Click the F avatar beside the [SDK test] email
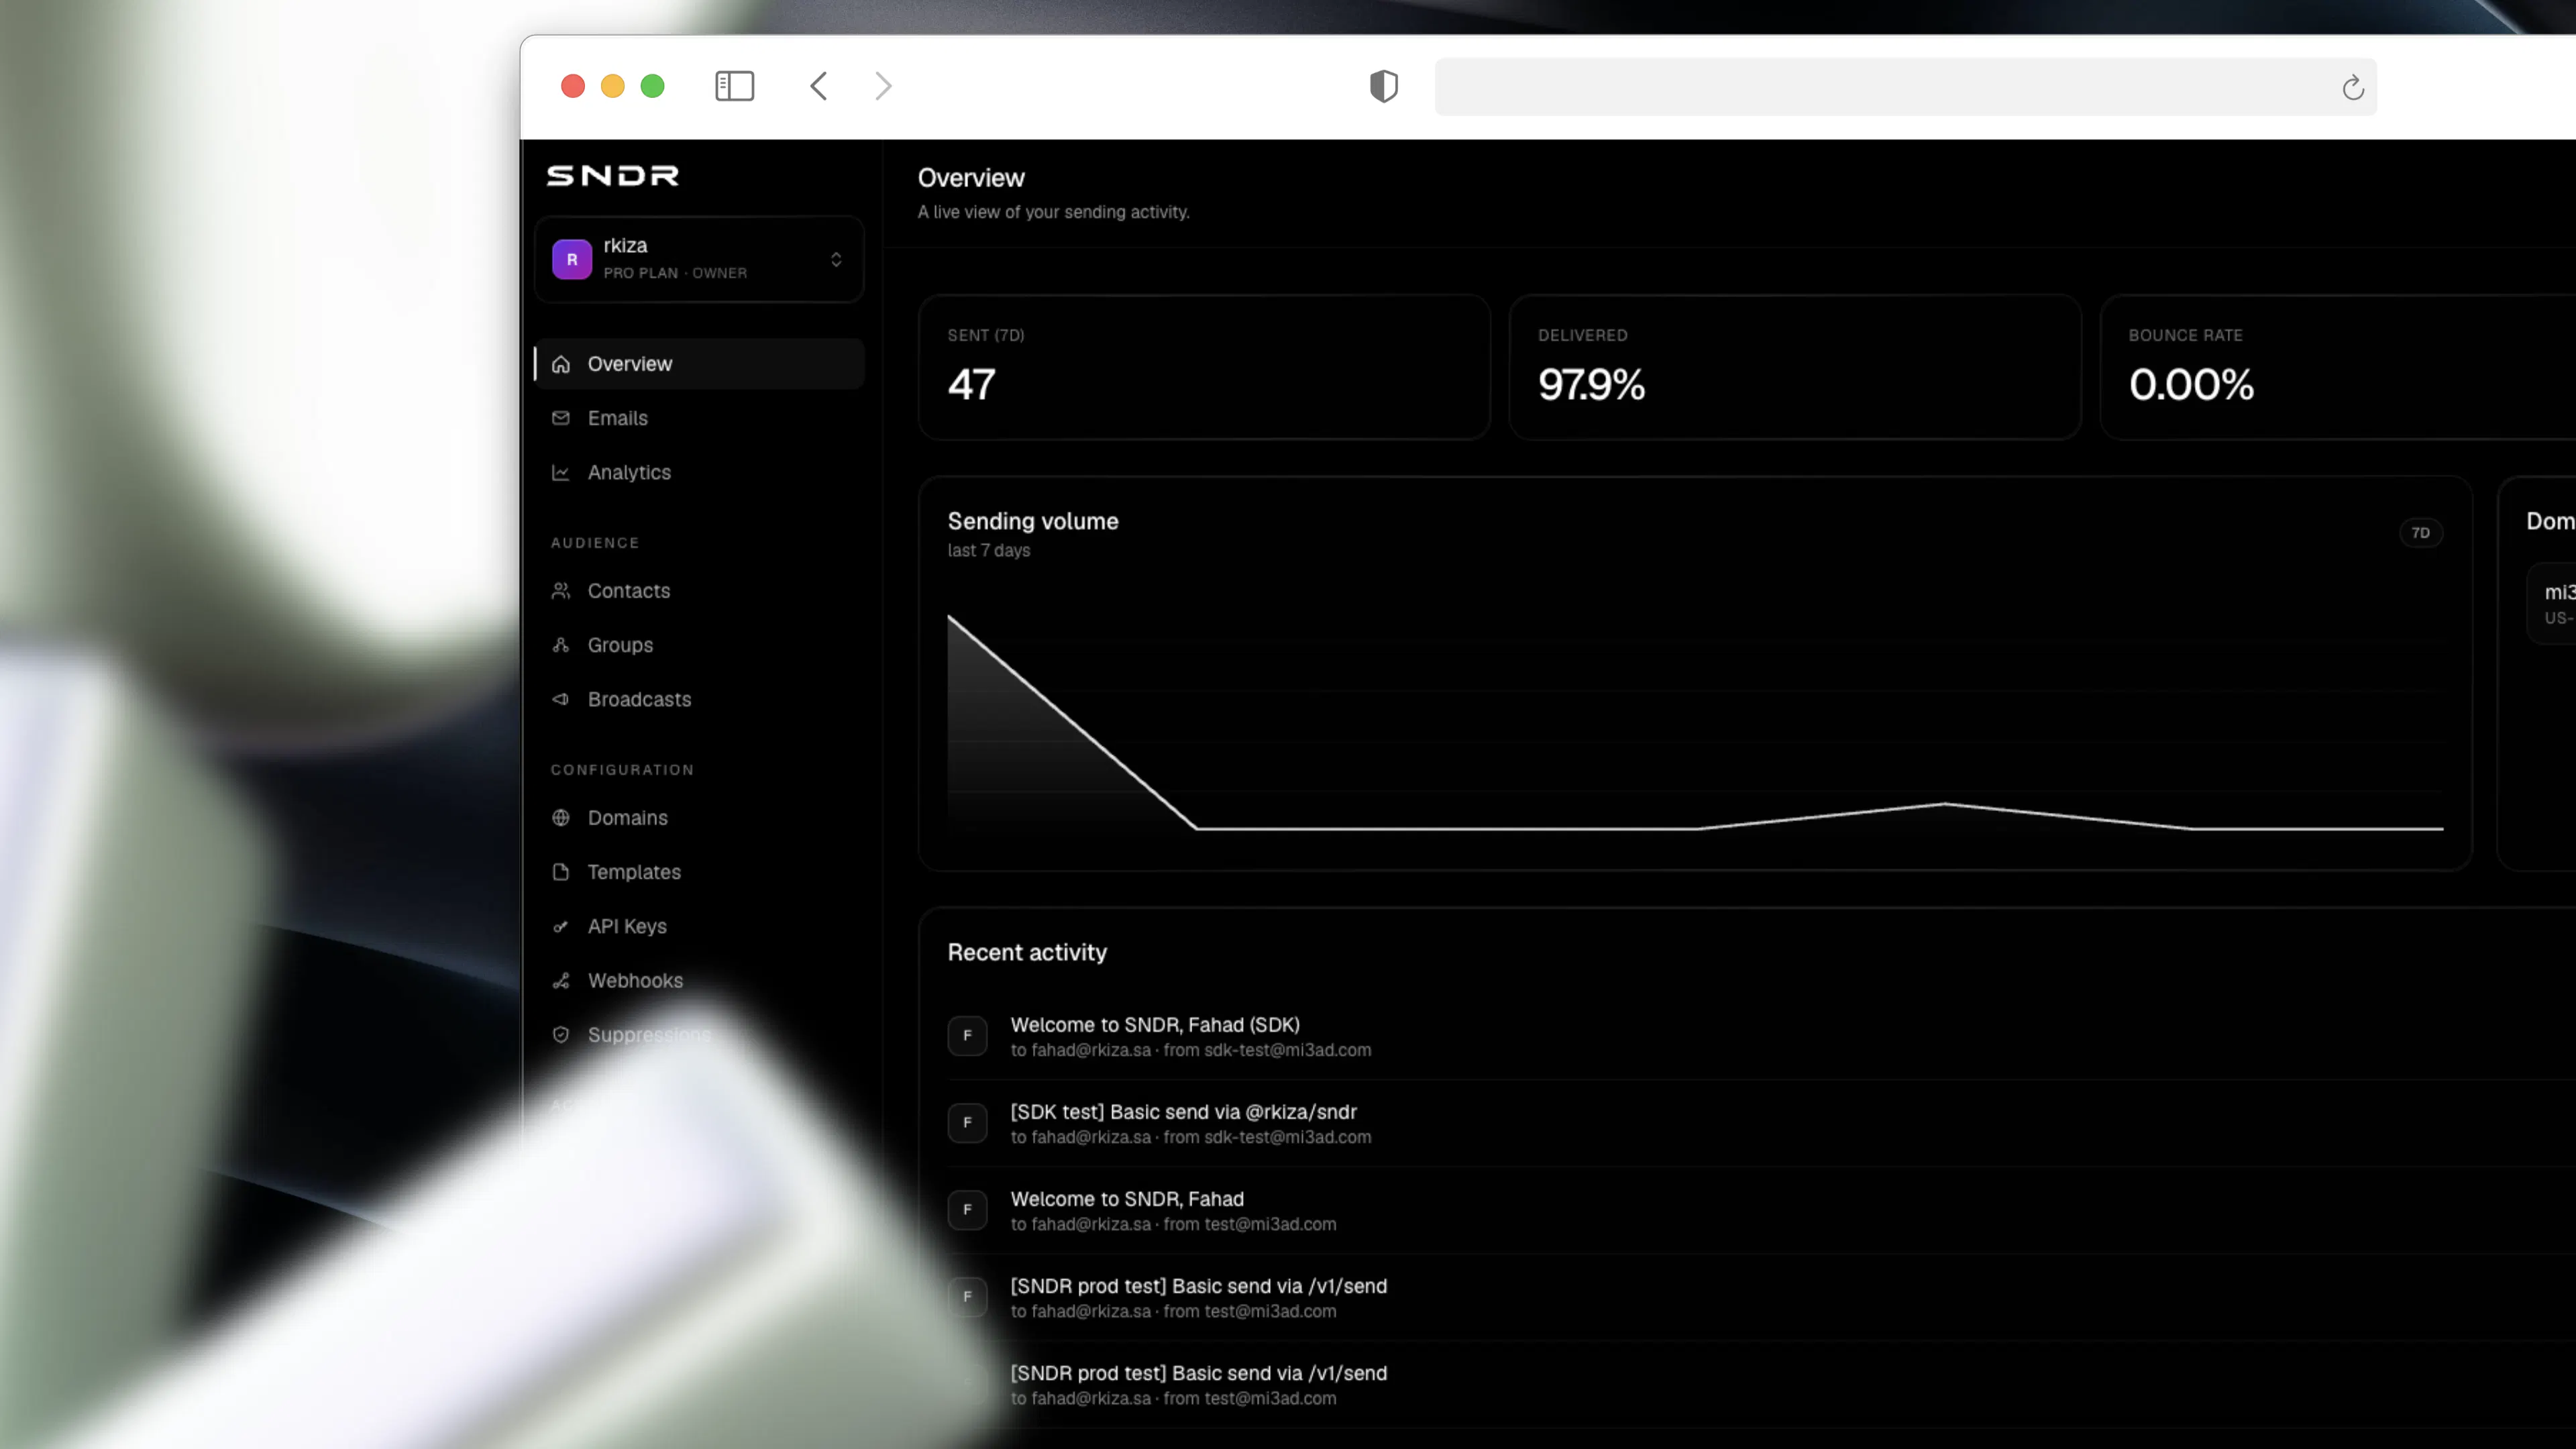 click(967, 1122)
